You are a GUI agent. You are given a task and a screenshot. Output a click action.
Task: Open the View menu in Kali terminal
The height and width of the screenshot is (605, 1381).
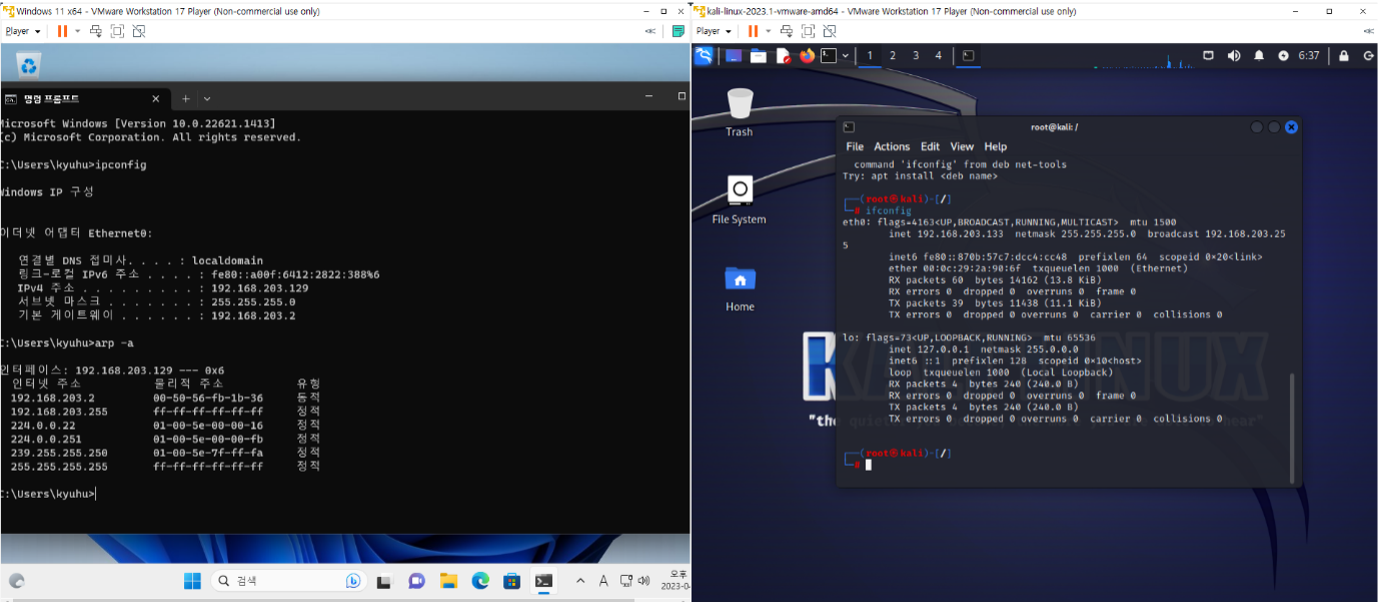coord(961,147)
